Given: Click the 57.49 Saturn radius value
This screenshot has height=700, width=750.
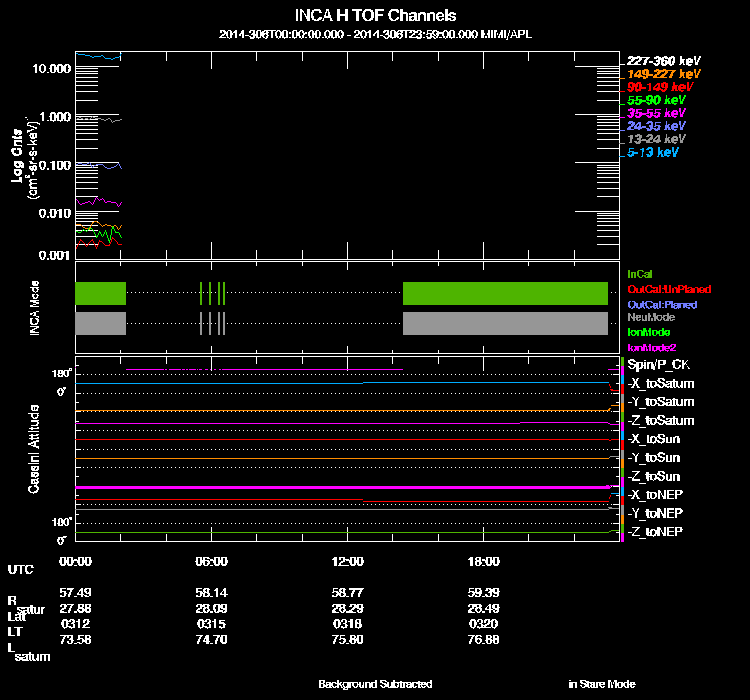Looking at the screenshot, I should [x=76, y=592].
